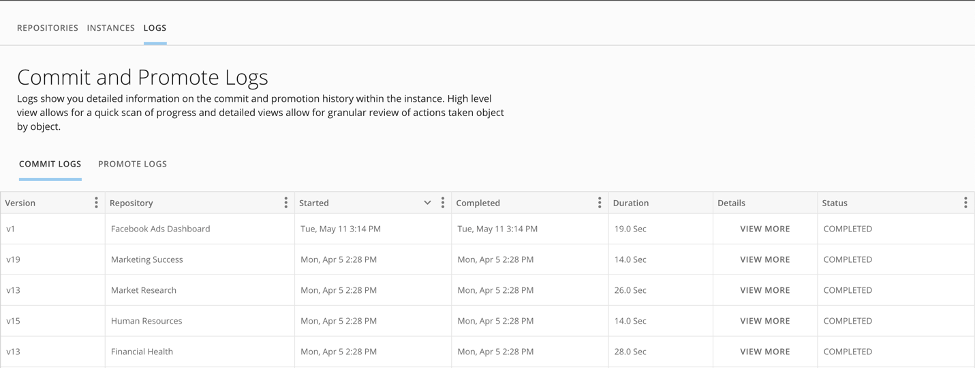Image resolution: width=977 pixels, height=368 pixels.
Task: Toggle the Started column sort arrow
Action: tap(427, 202)
